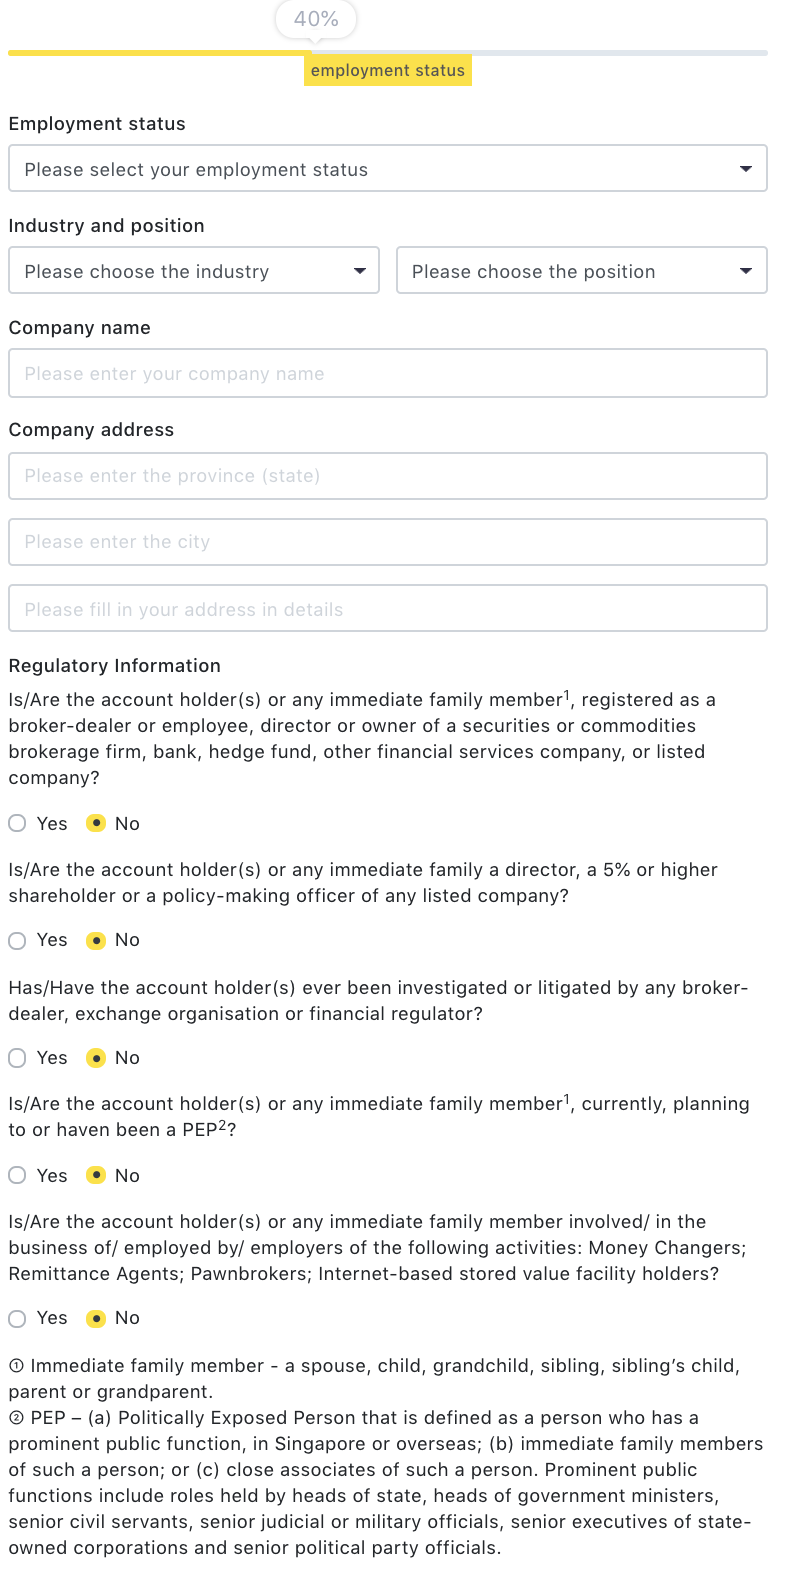
Task: Select No for broker-dealer registration question
Action: pyautogui.click(x=96, y=824)
